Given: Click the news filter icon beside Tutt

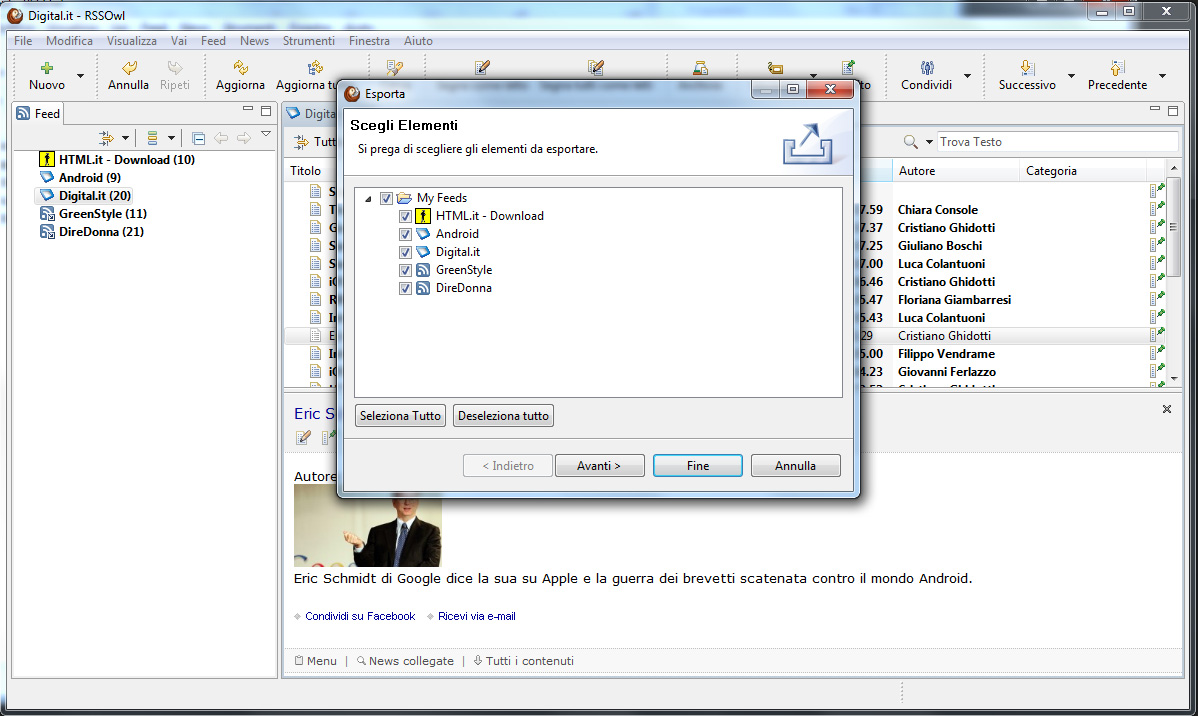Looking at the screenshot, I should click(x=302, y=141).
